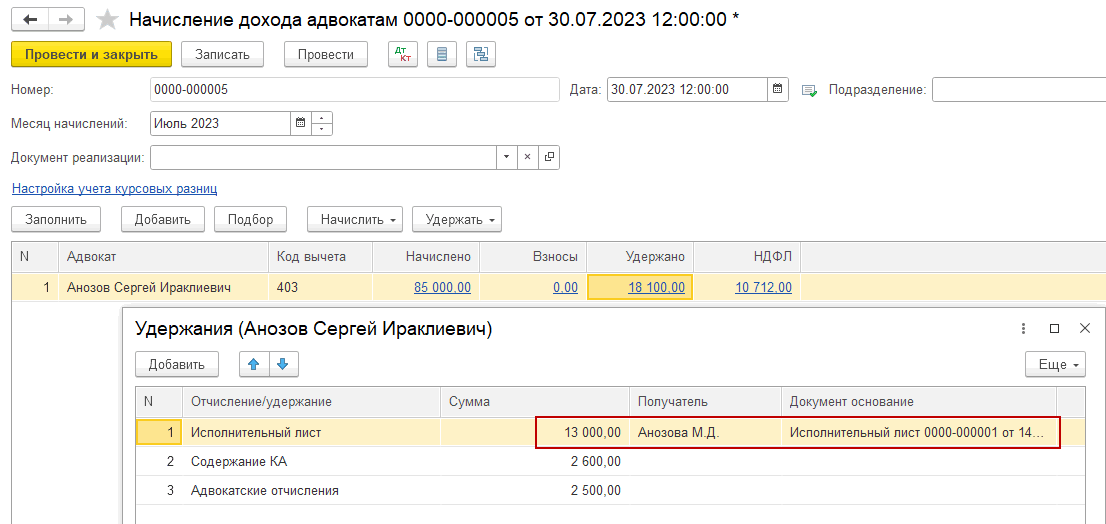This screenshot has height=524, width=1106.
Task: Open the document movements report icon
Action: point(442,54)
